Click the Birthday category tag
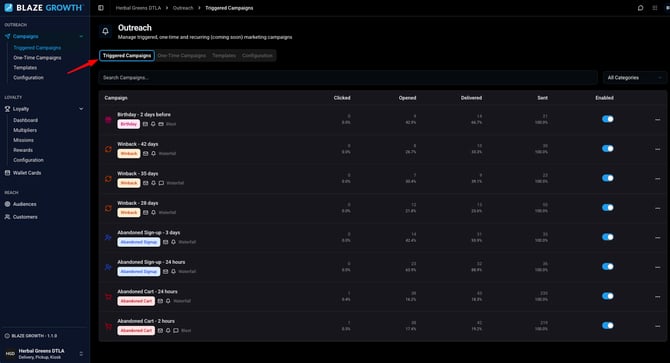This screenshot has width=670, height=363. click(x=129, y=124)
